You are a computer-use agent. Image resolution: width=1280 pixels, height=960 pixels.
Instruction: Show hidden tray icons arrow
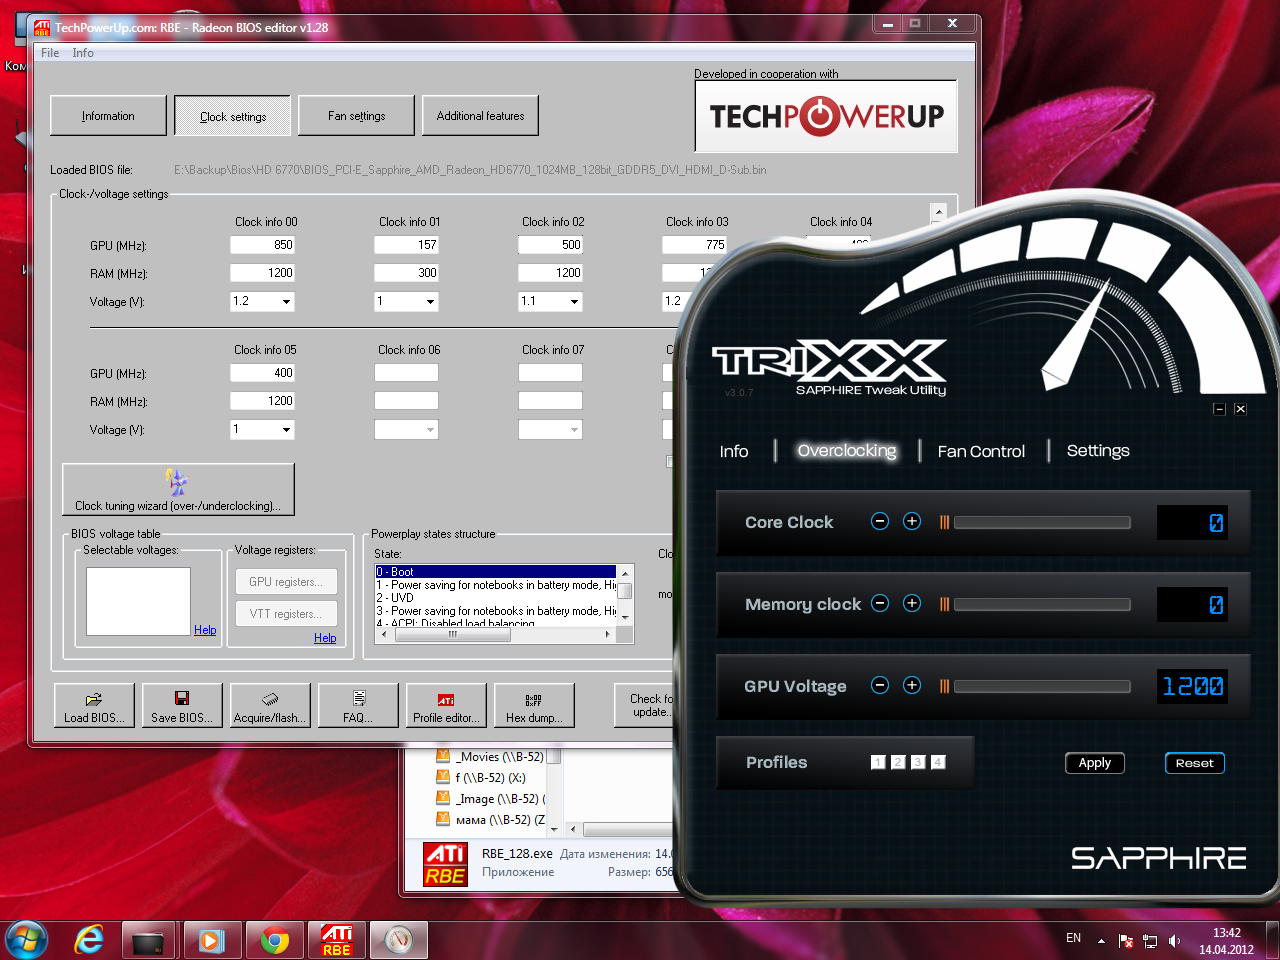pyautogui.click(x=1101, y=941)
